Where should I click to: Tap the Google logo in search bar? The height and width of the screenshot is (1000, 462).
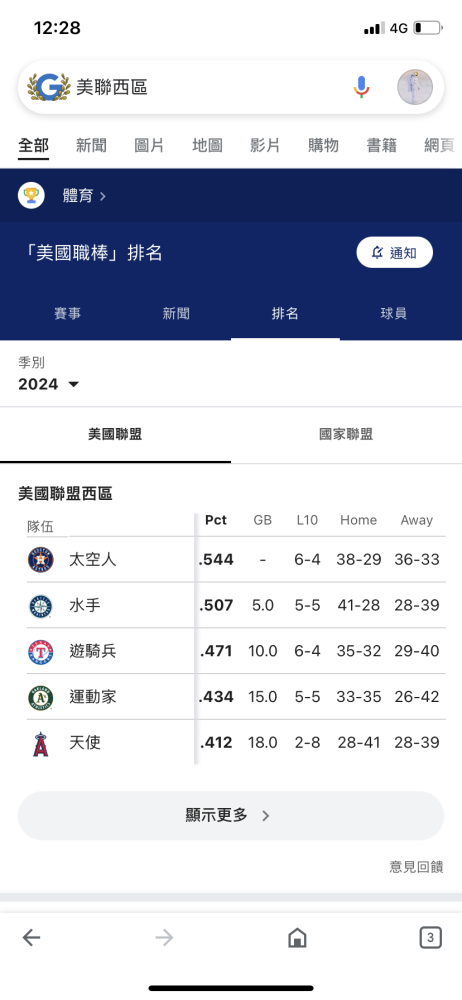48,87
